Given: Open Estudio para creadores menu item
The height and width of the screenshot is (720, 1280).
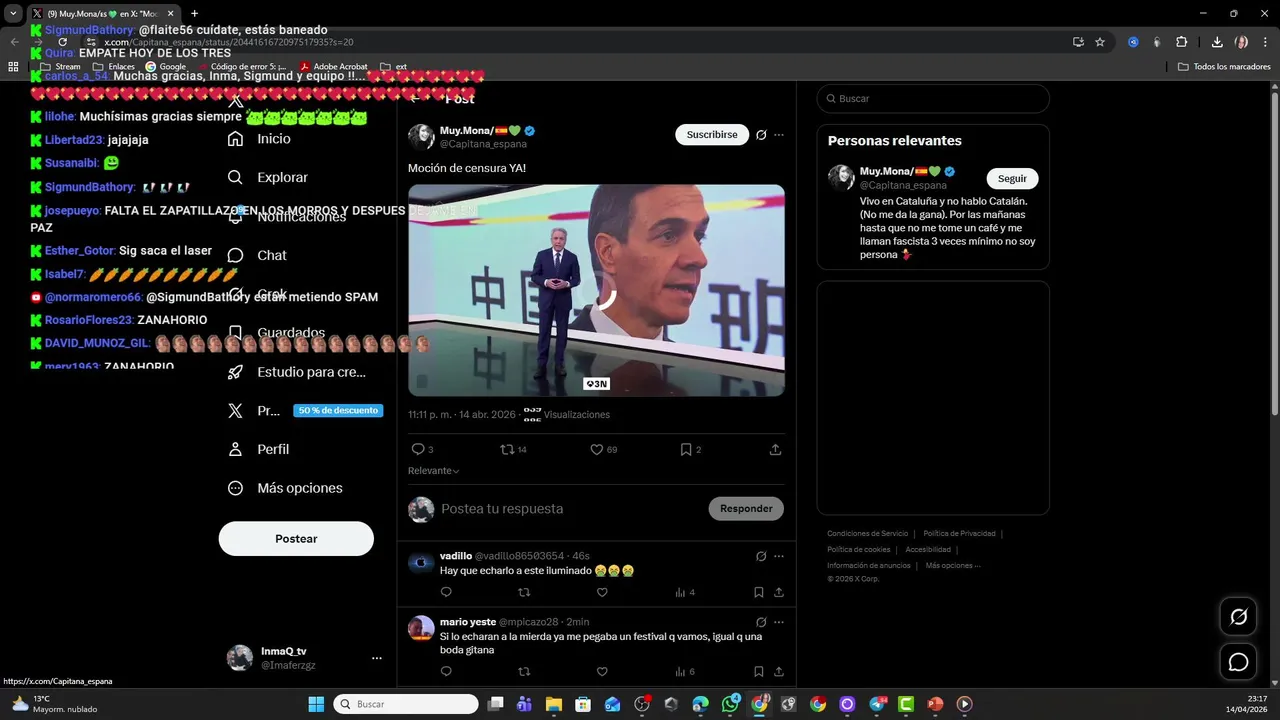Looking at the screenshot, I should pos(296,372).
